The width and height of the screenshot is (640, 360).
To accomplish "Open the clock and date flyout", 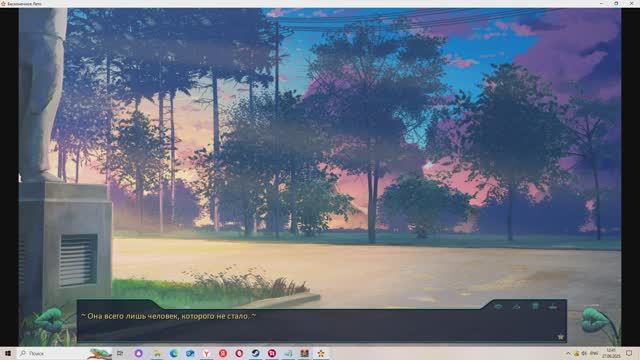I will 611,353.
